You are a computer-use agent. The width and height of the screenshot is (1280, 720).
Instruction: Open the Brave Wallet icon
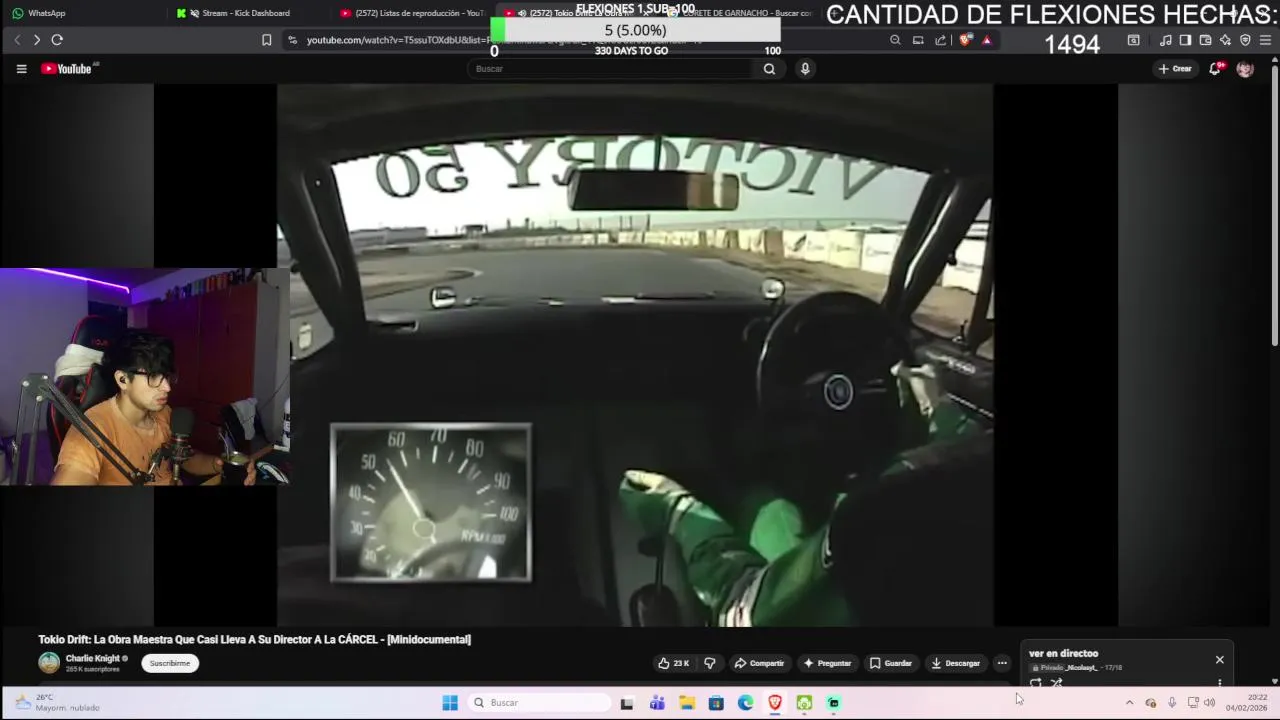[1205, 40]
